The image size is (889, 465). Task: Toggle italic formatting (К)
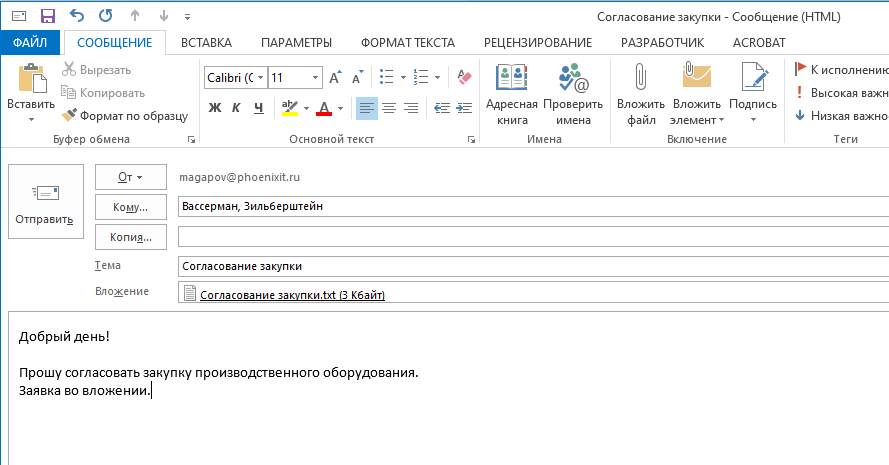(236, 108)
